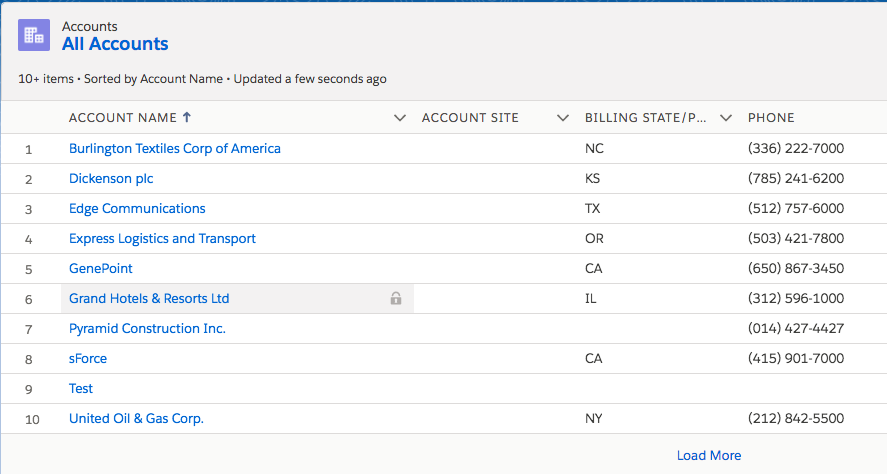Open Account Name column dropdown chevron

[x=400, y=118]
